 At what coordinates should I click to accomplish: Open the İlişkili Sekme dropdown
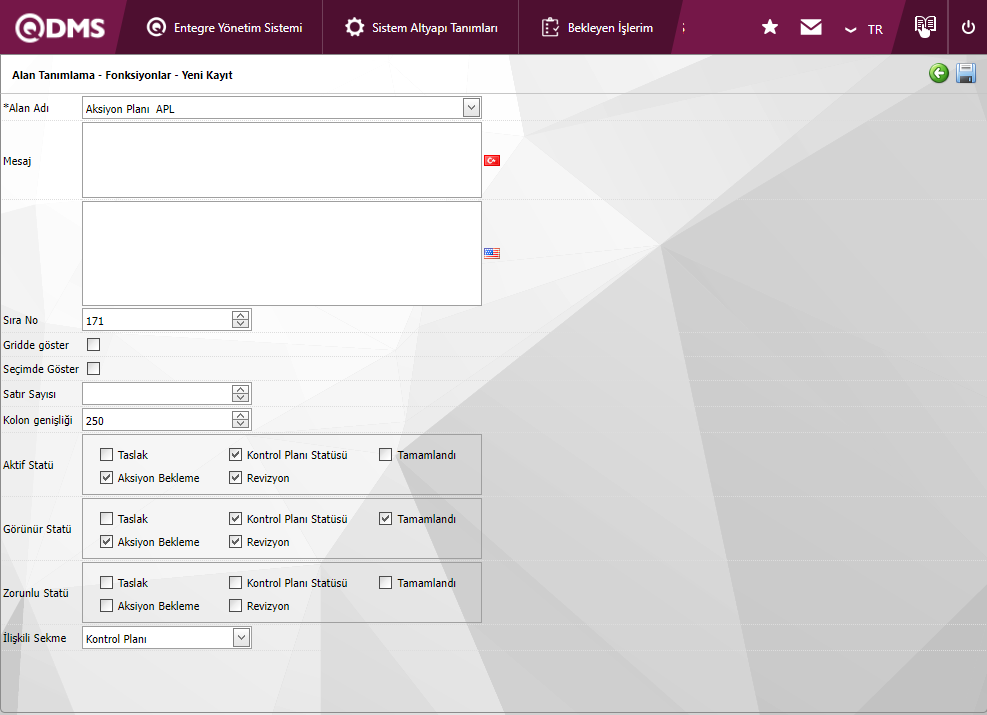coord(241,638)
